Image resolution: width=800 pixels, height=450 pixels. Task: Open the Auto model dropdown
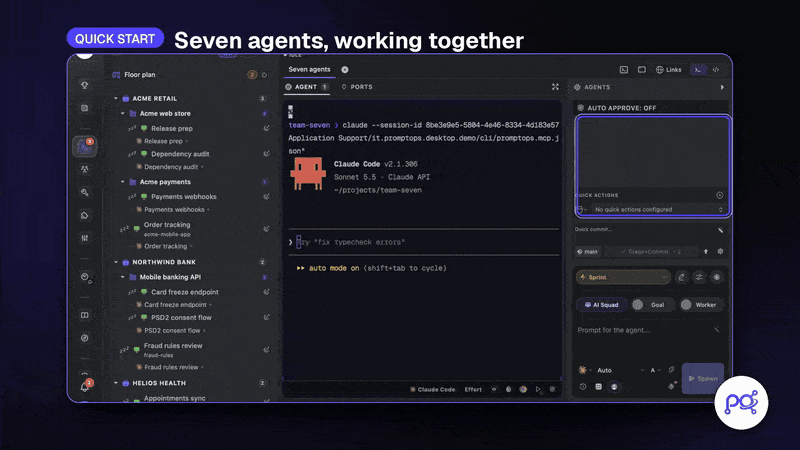[620, 370]
